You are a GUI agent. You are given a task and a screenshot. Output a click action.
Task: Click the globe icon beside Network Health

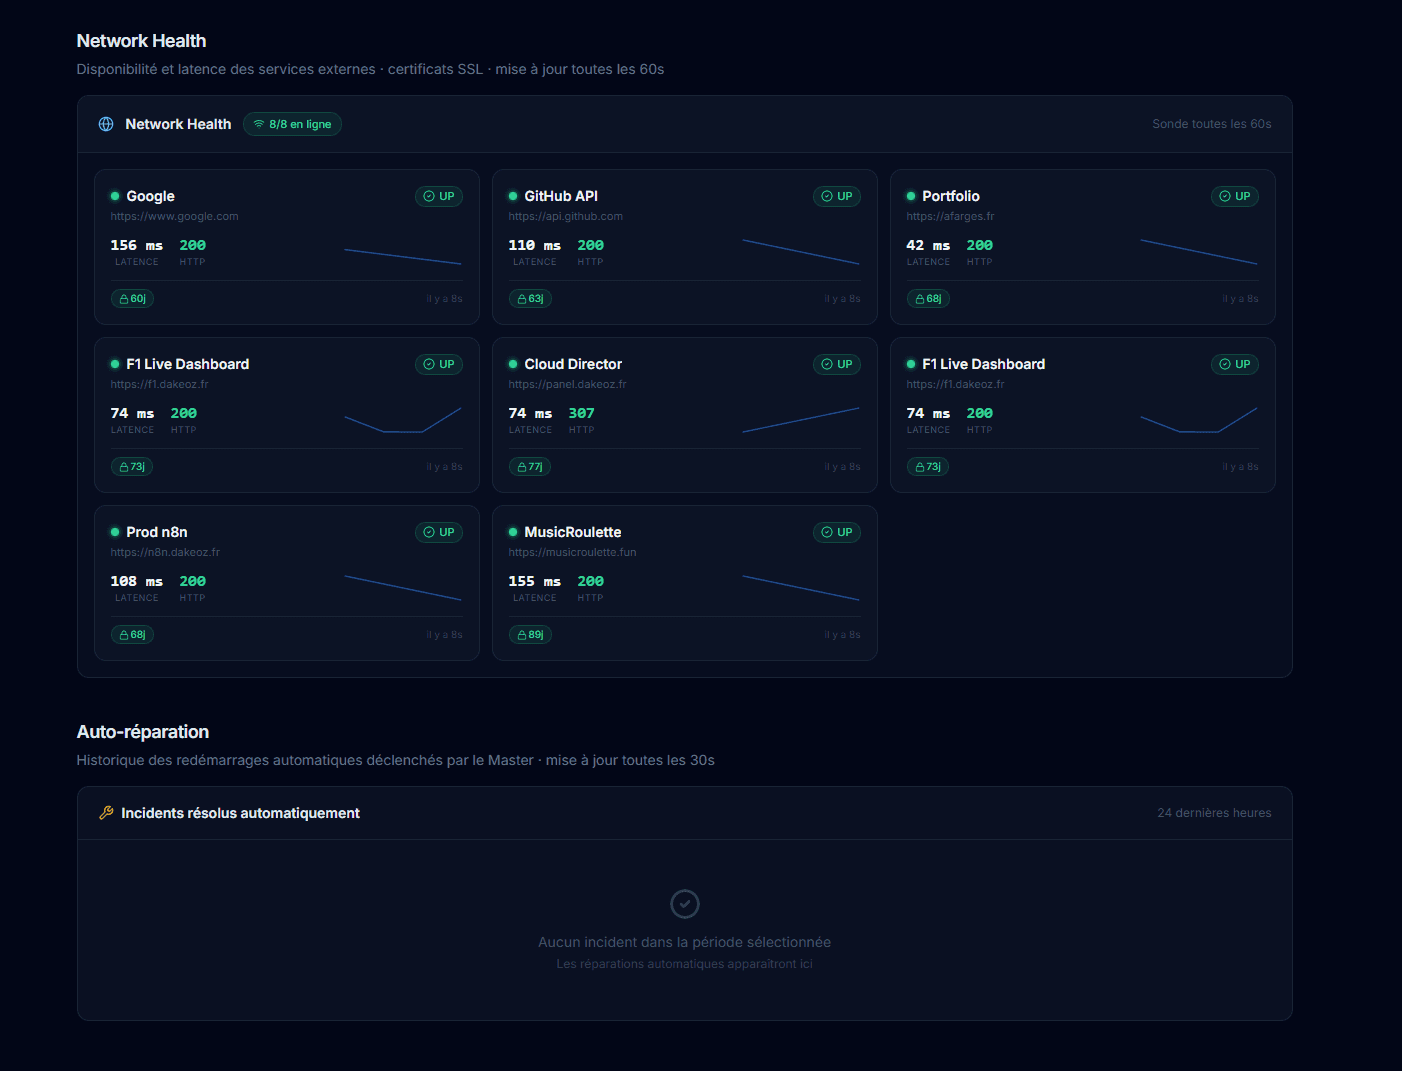click(106, 124)
